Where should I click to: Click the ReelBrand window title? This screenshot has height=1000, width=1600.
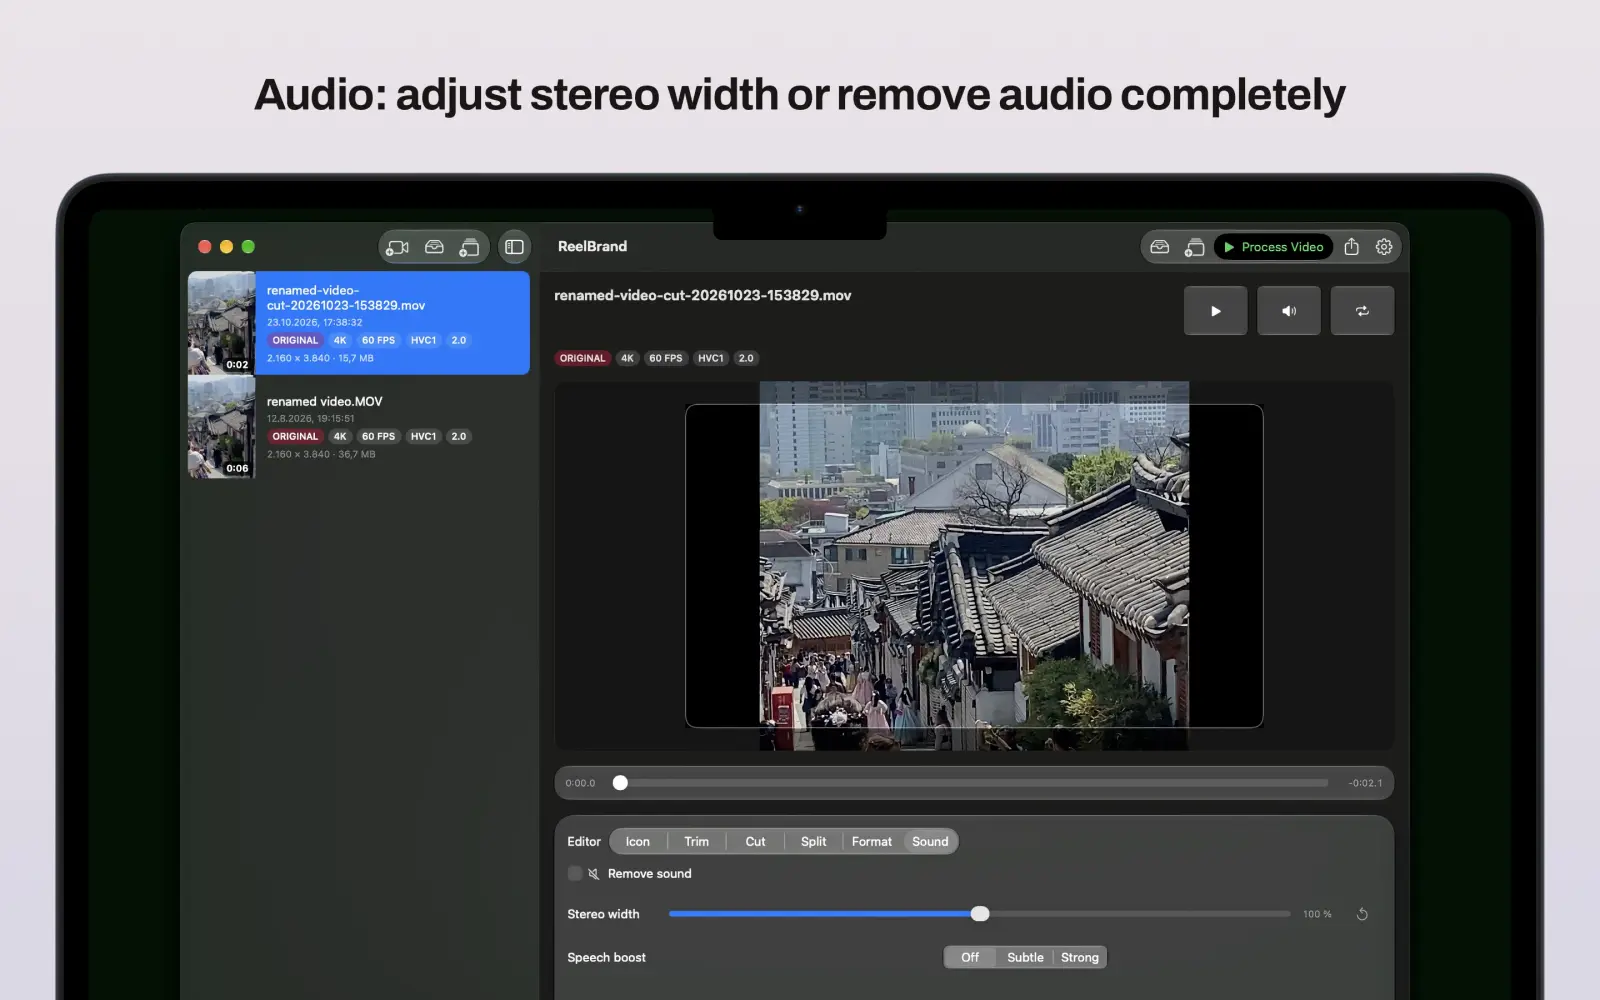[x=592, y=246]
